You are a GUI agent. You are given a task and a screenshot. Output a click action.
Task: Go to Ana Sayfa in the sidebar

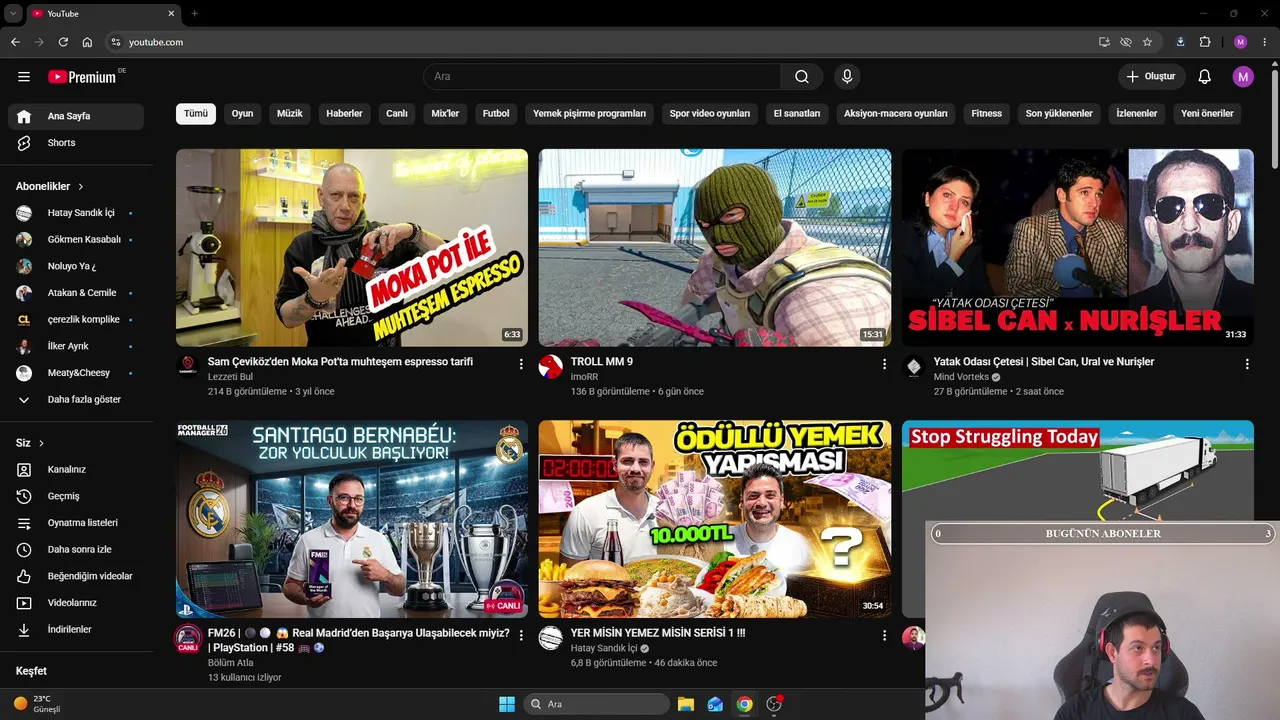(x=76, y=116)
